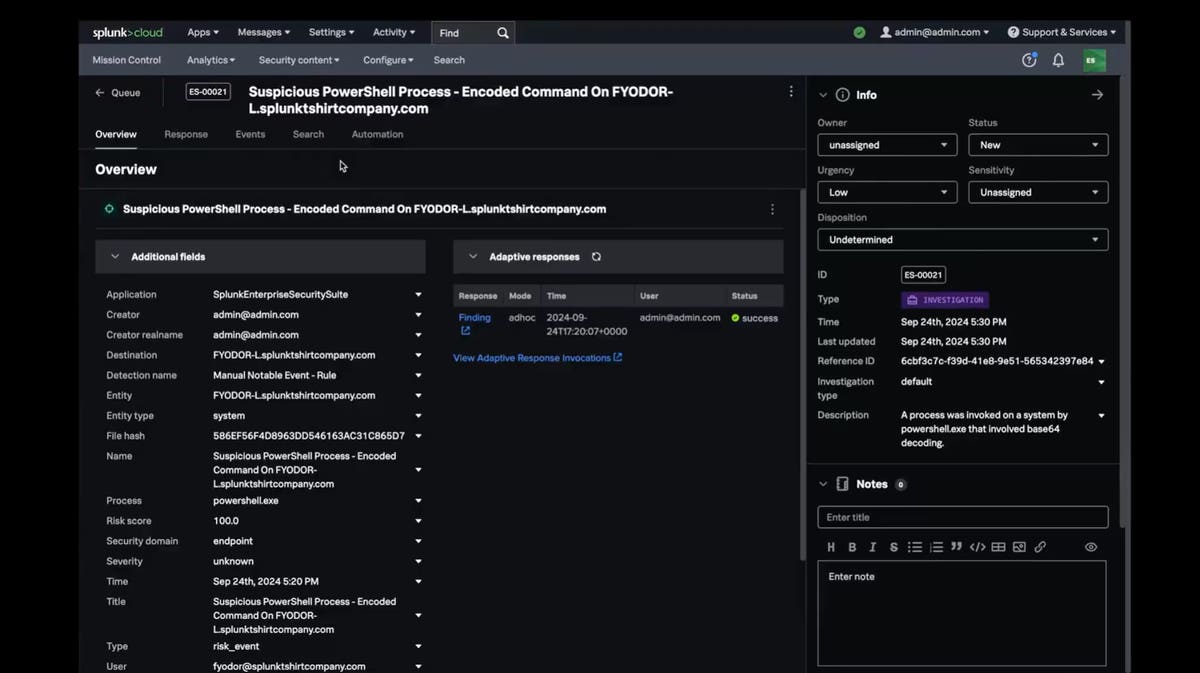
Task: Insert a table into the note
Action: [x=998, y=547]
